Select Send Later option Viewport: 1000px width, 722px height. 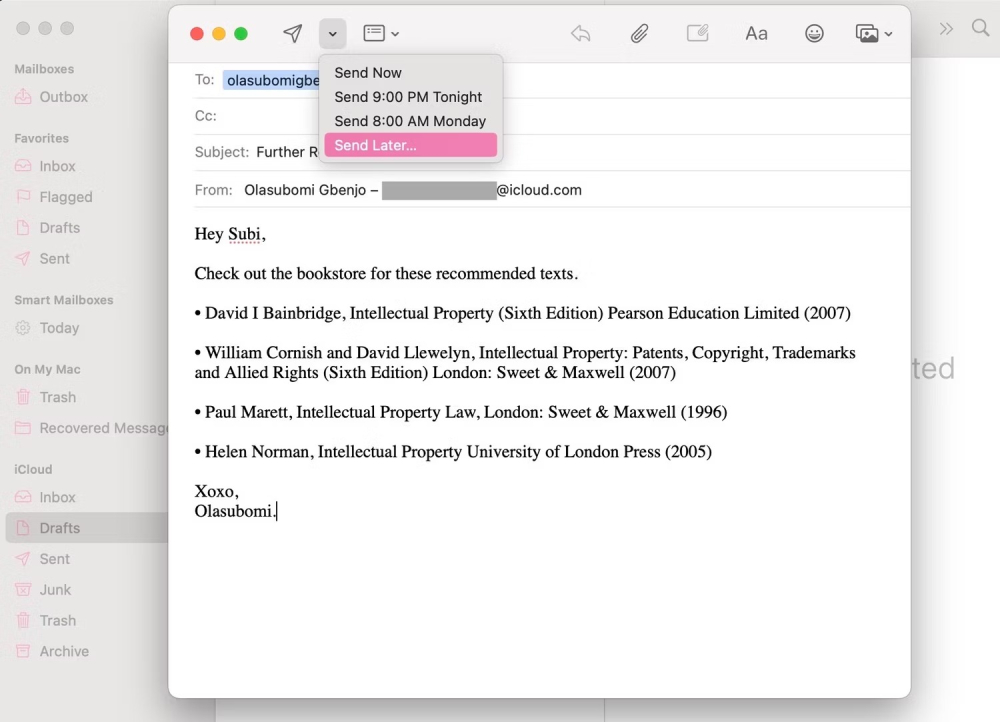point(374,145)
